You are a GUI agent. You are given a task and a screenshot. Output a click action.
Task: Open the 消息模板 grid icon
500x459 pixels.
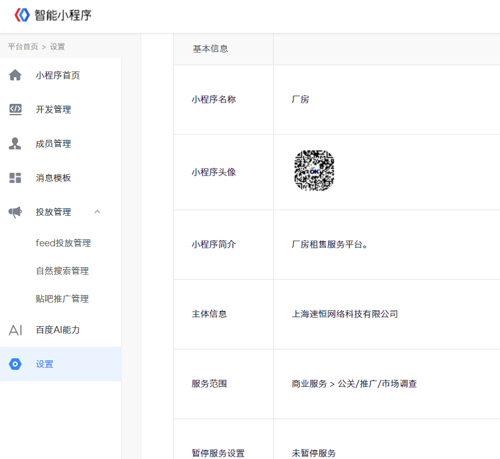point(15,178)
